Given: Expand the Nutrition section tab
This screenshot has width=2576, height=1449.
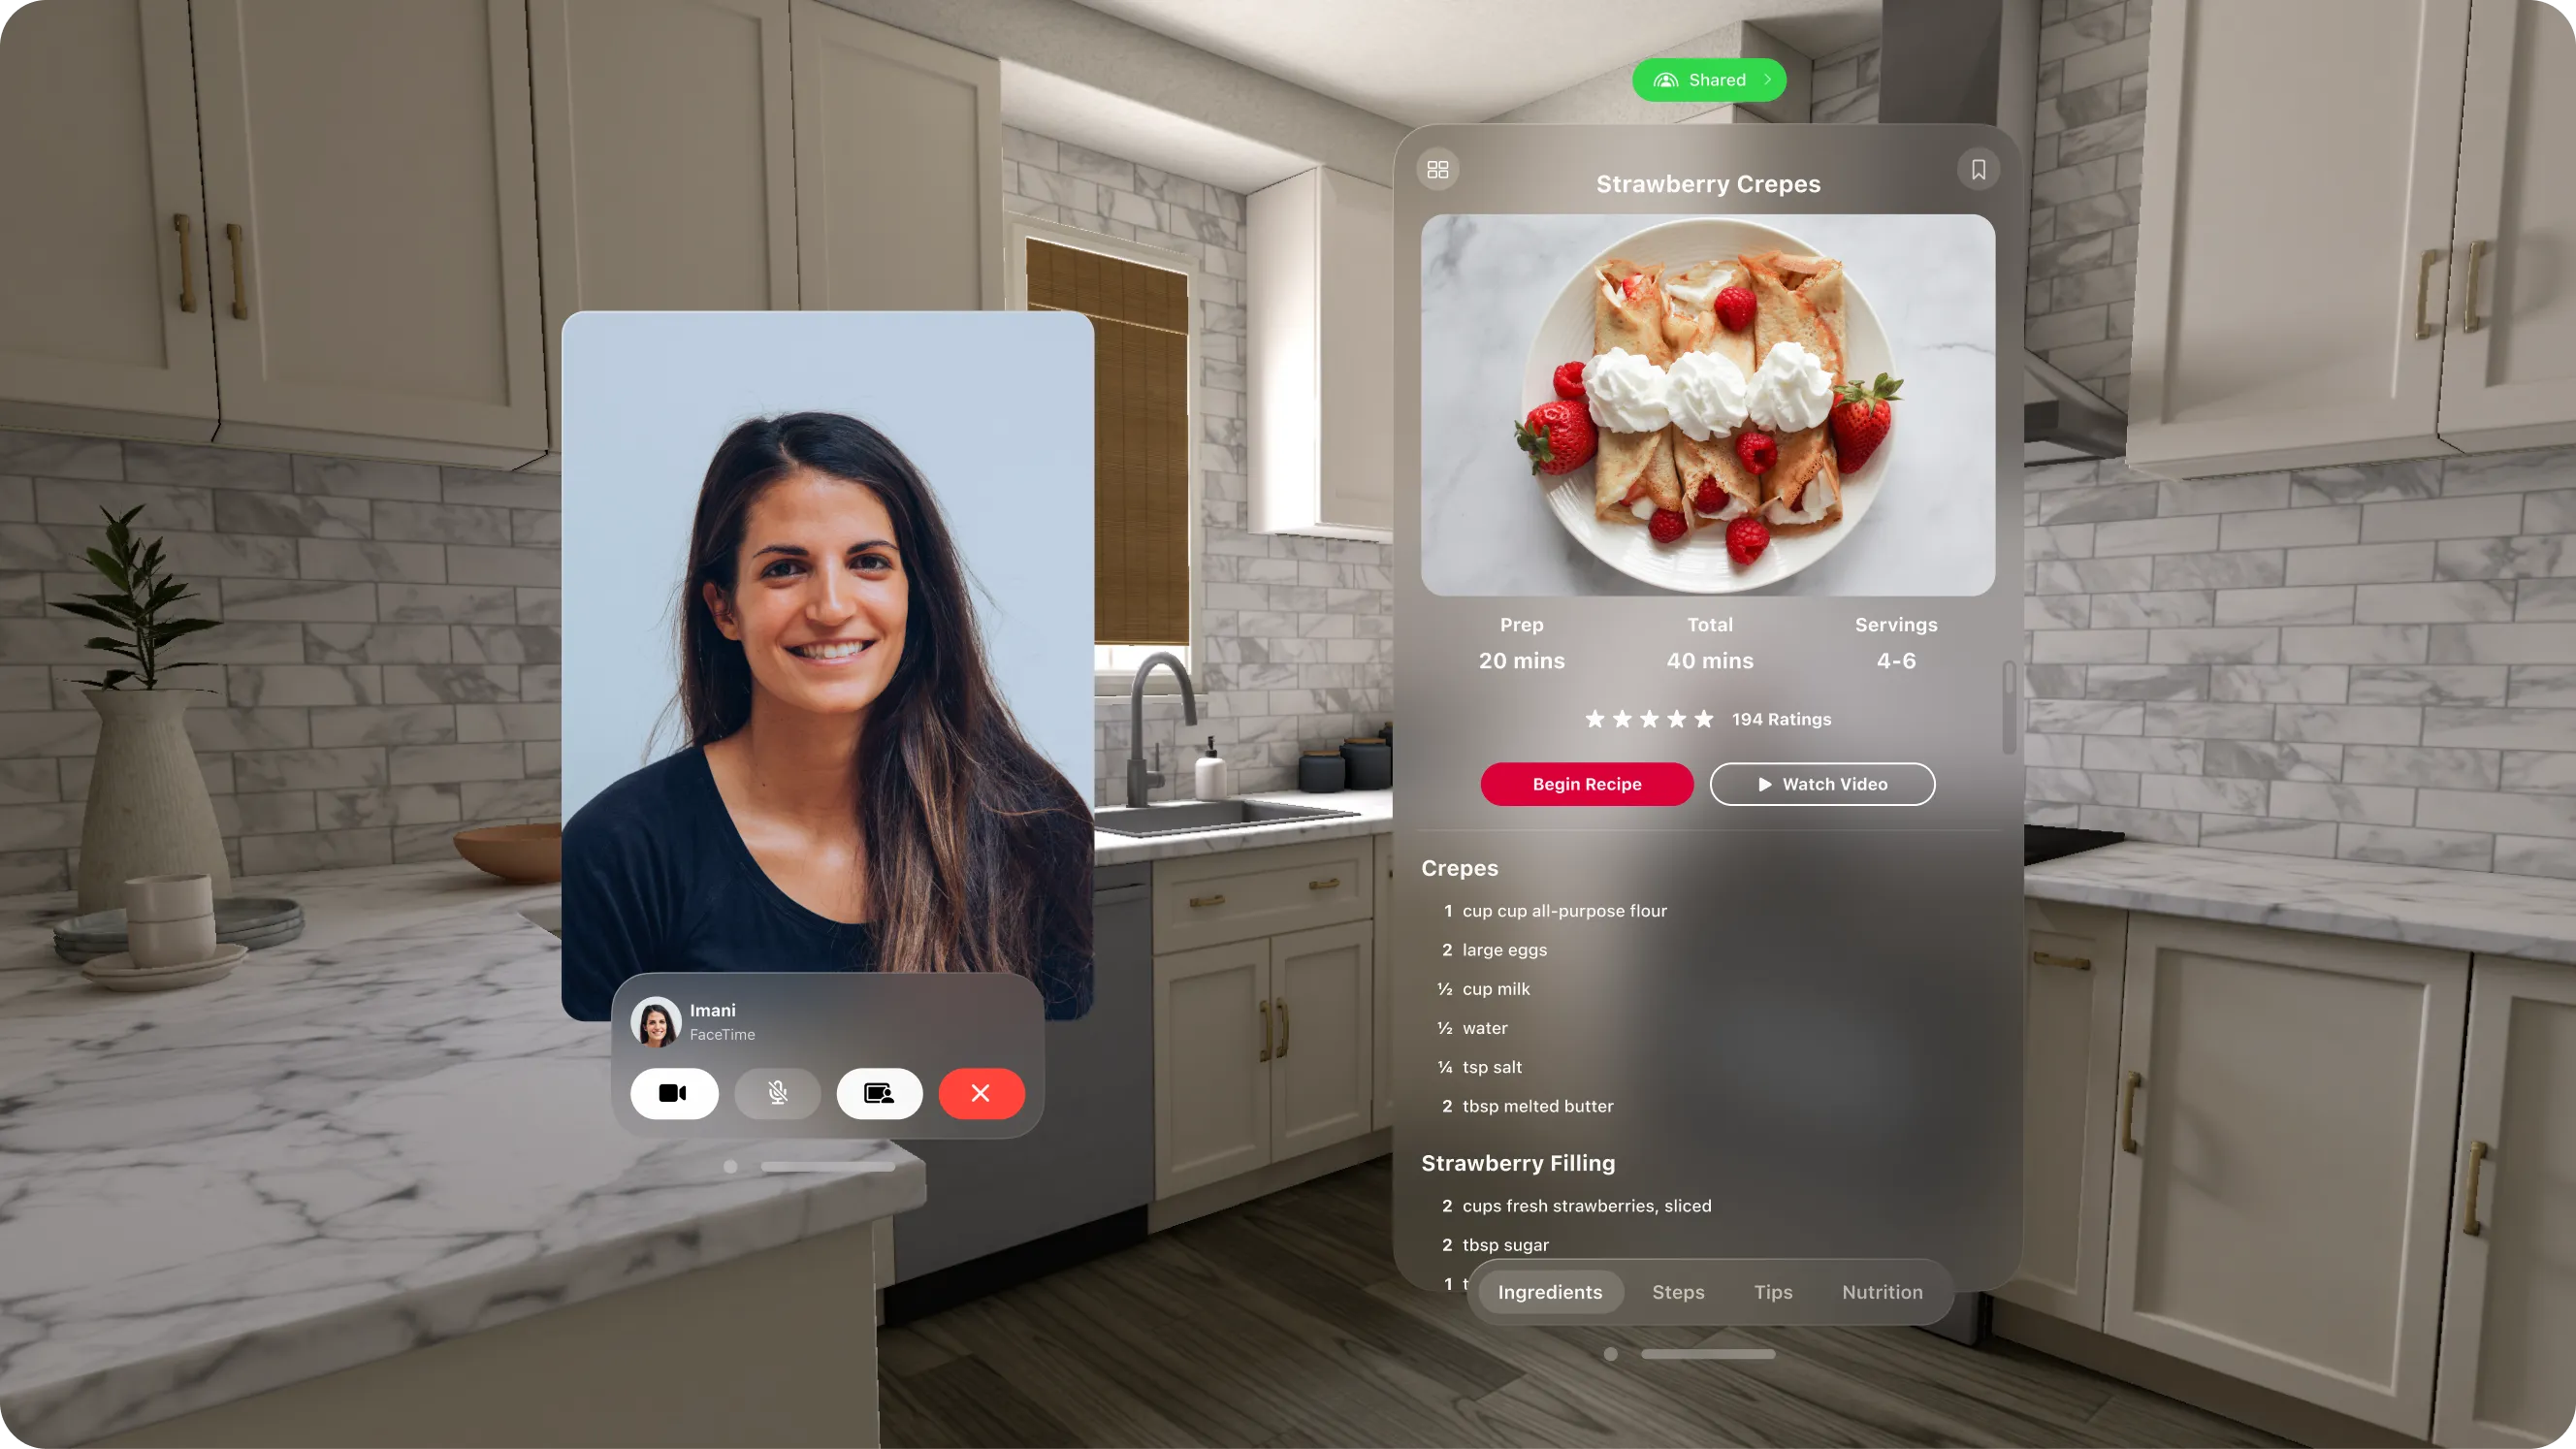Looking at the screenshot, I should 1883,1292.
